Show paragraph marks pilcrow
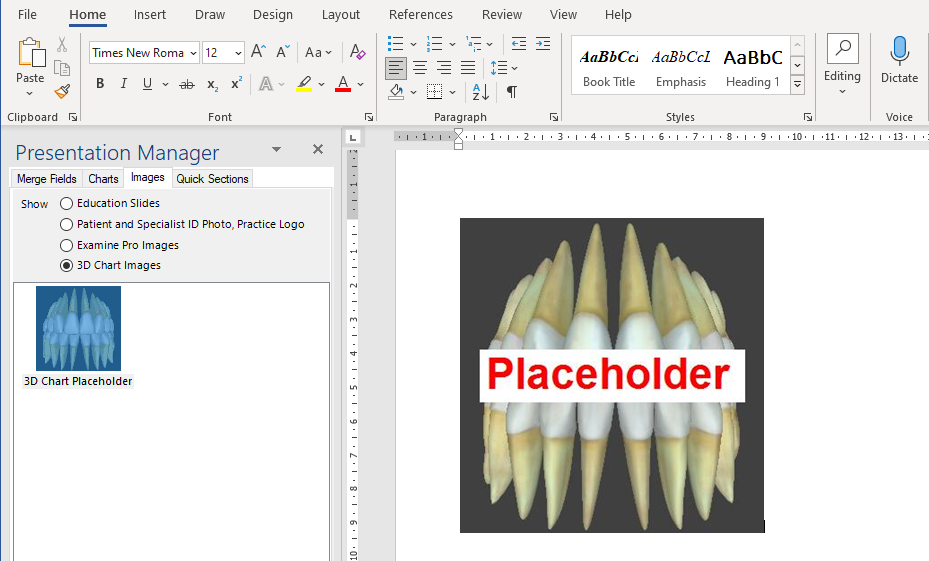Viewport: 929px width, 561px height. point(512,92)
